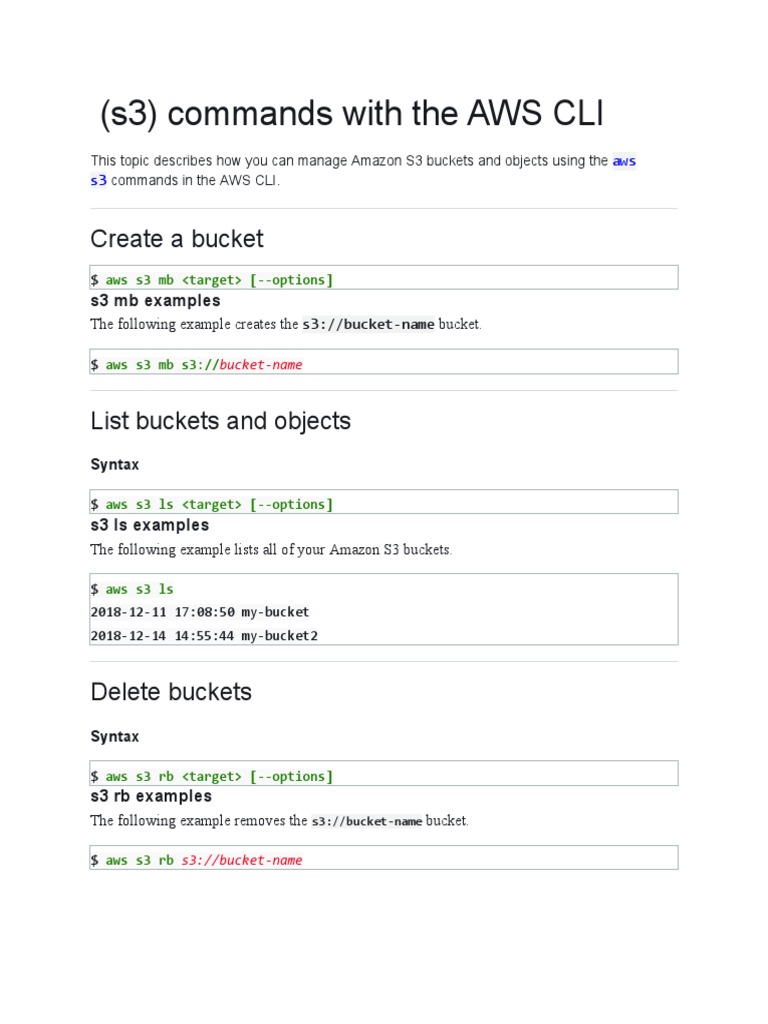Click the red "s3://bucket-name" in the rb example command
The height and width of the screenshot is (1024, 768).
(x=242, y=860)
